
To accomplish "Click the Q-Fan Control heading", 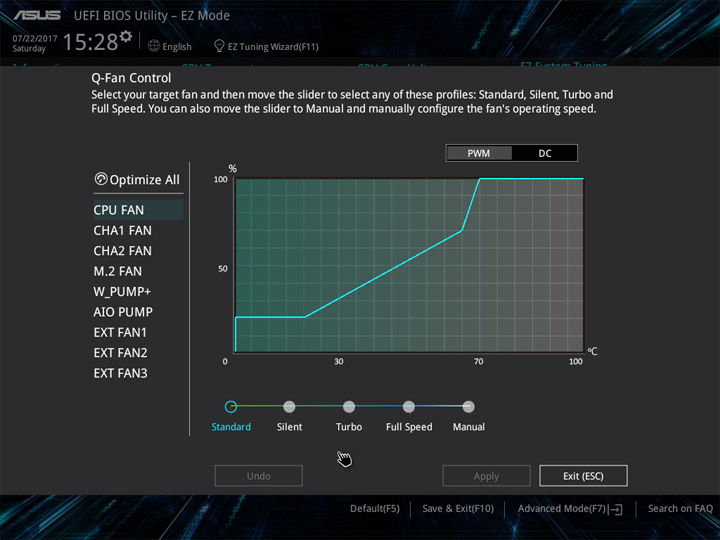I will tap(131, 78).
